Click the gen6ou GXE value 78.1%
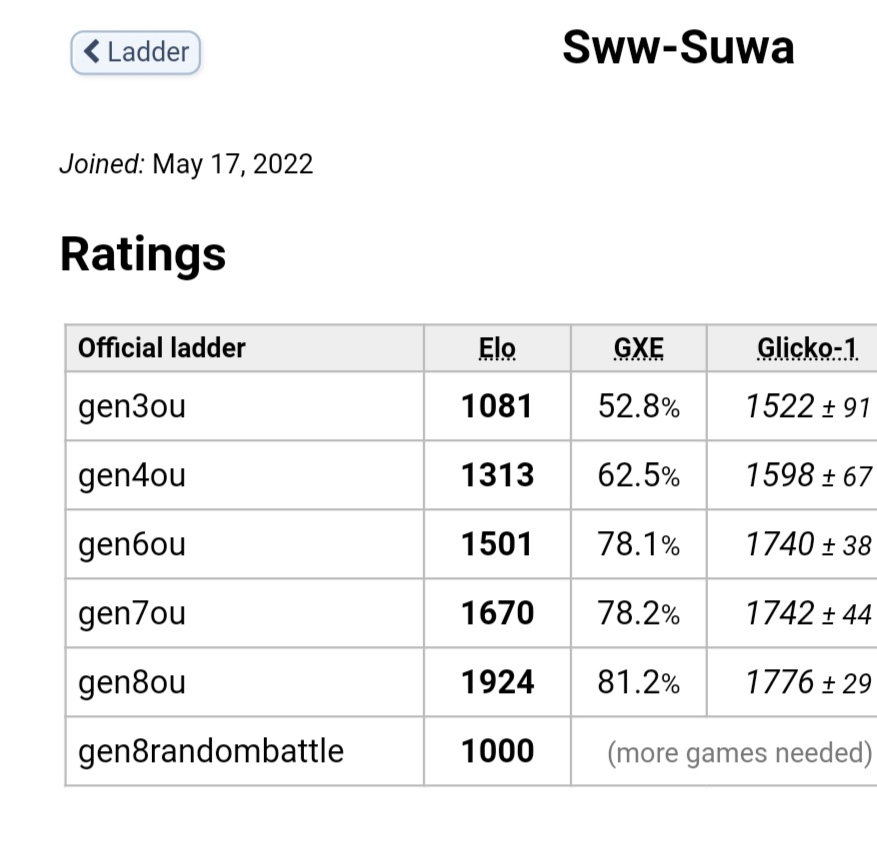877x863 pixels. tap(638, 544)
